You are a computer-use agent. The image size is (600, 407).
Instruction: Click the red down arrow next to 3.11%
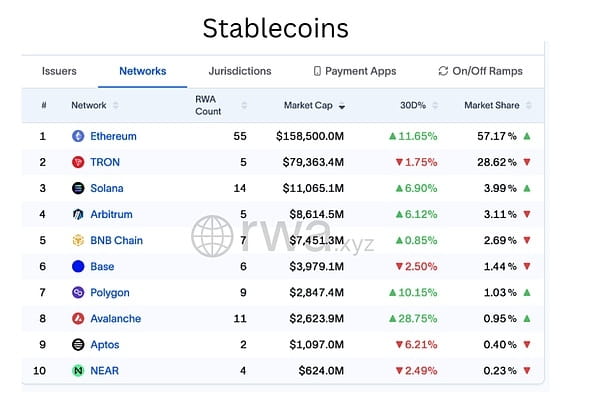(x=527, y=214)
